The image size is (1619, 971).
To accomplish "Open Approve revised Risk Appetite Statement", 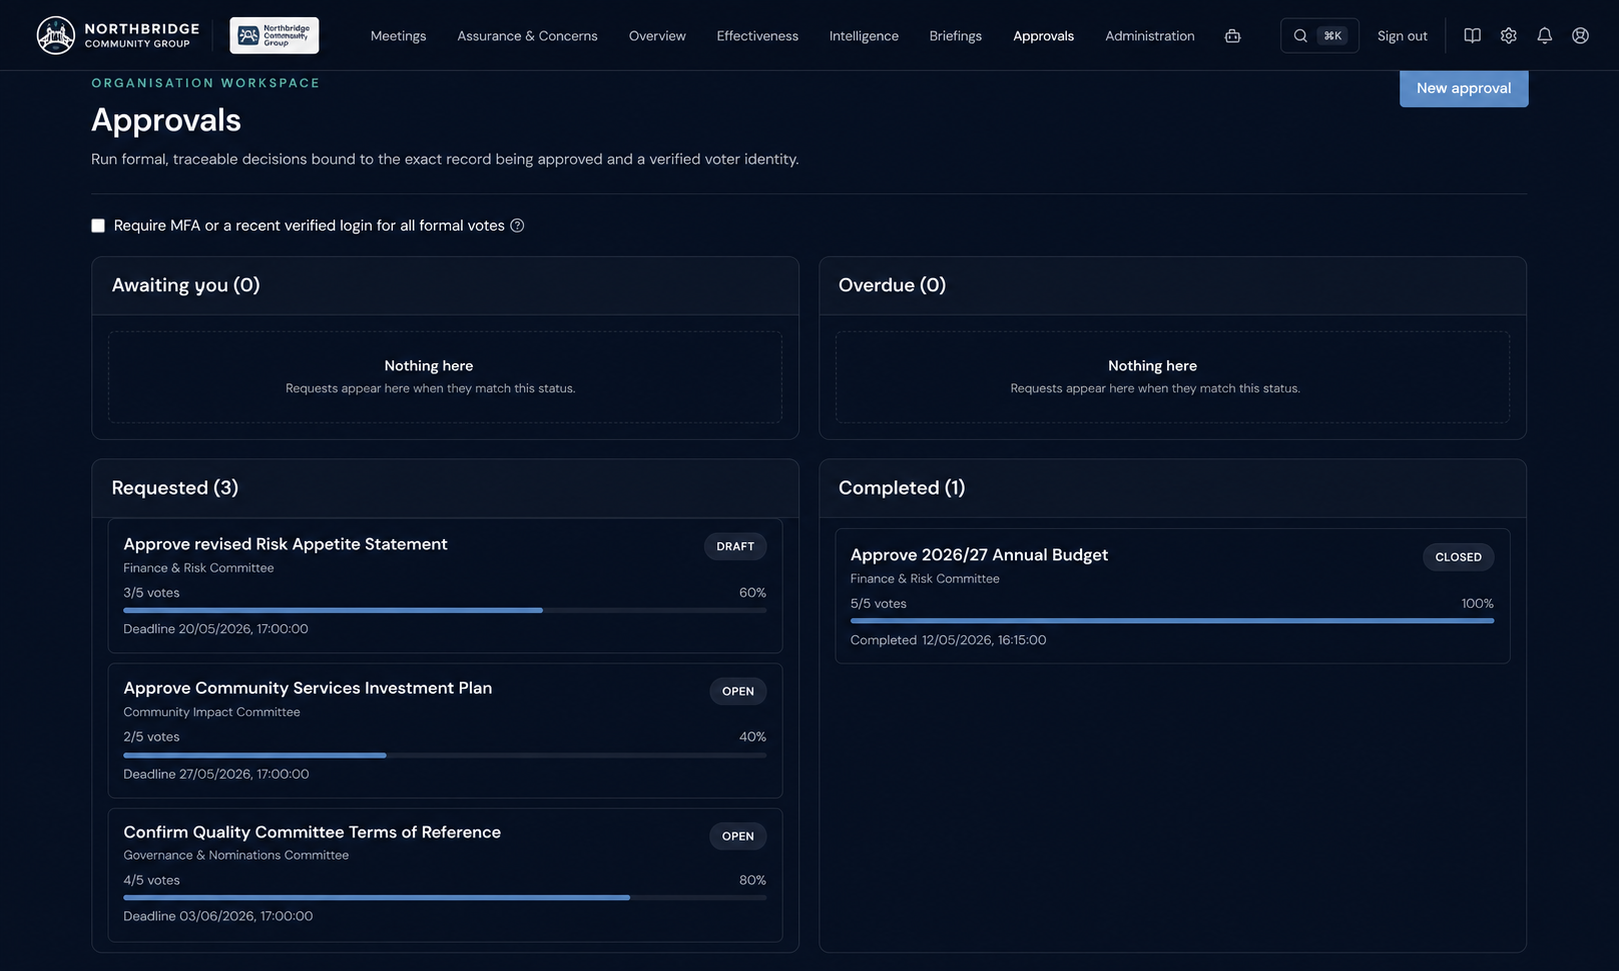I will coord(285,544).
